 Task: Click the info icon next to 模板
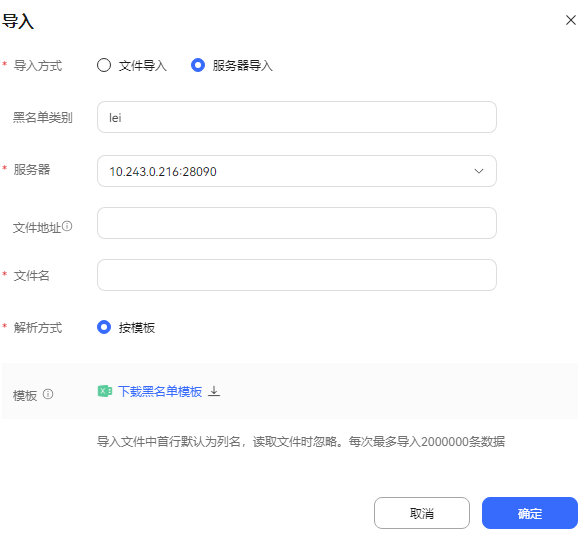tap(48, 394)
